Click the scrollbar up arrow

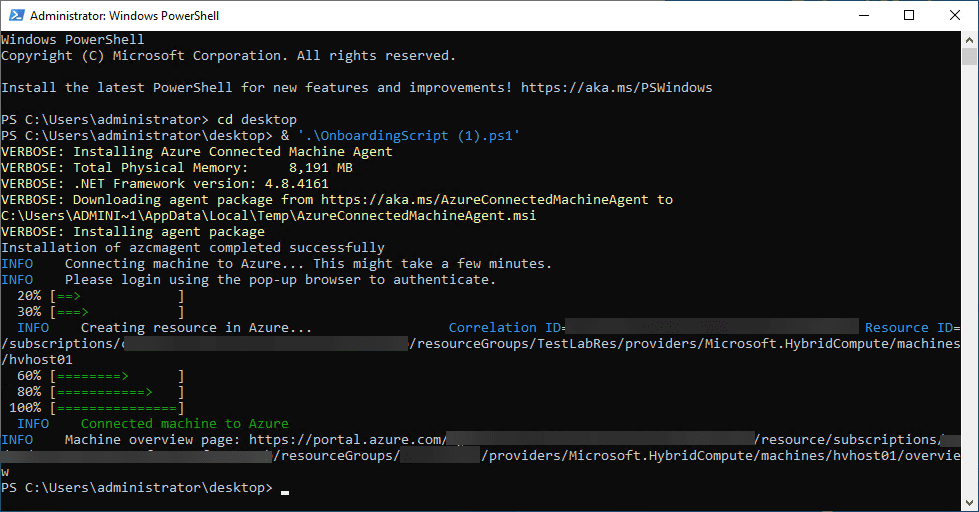pos(969,39)
